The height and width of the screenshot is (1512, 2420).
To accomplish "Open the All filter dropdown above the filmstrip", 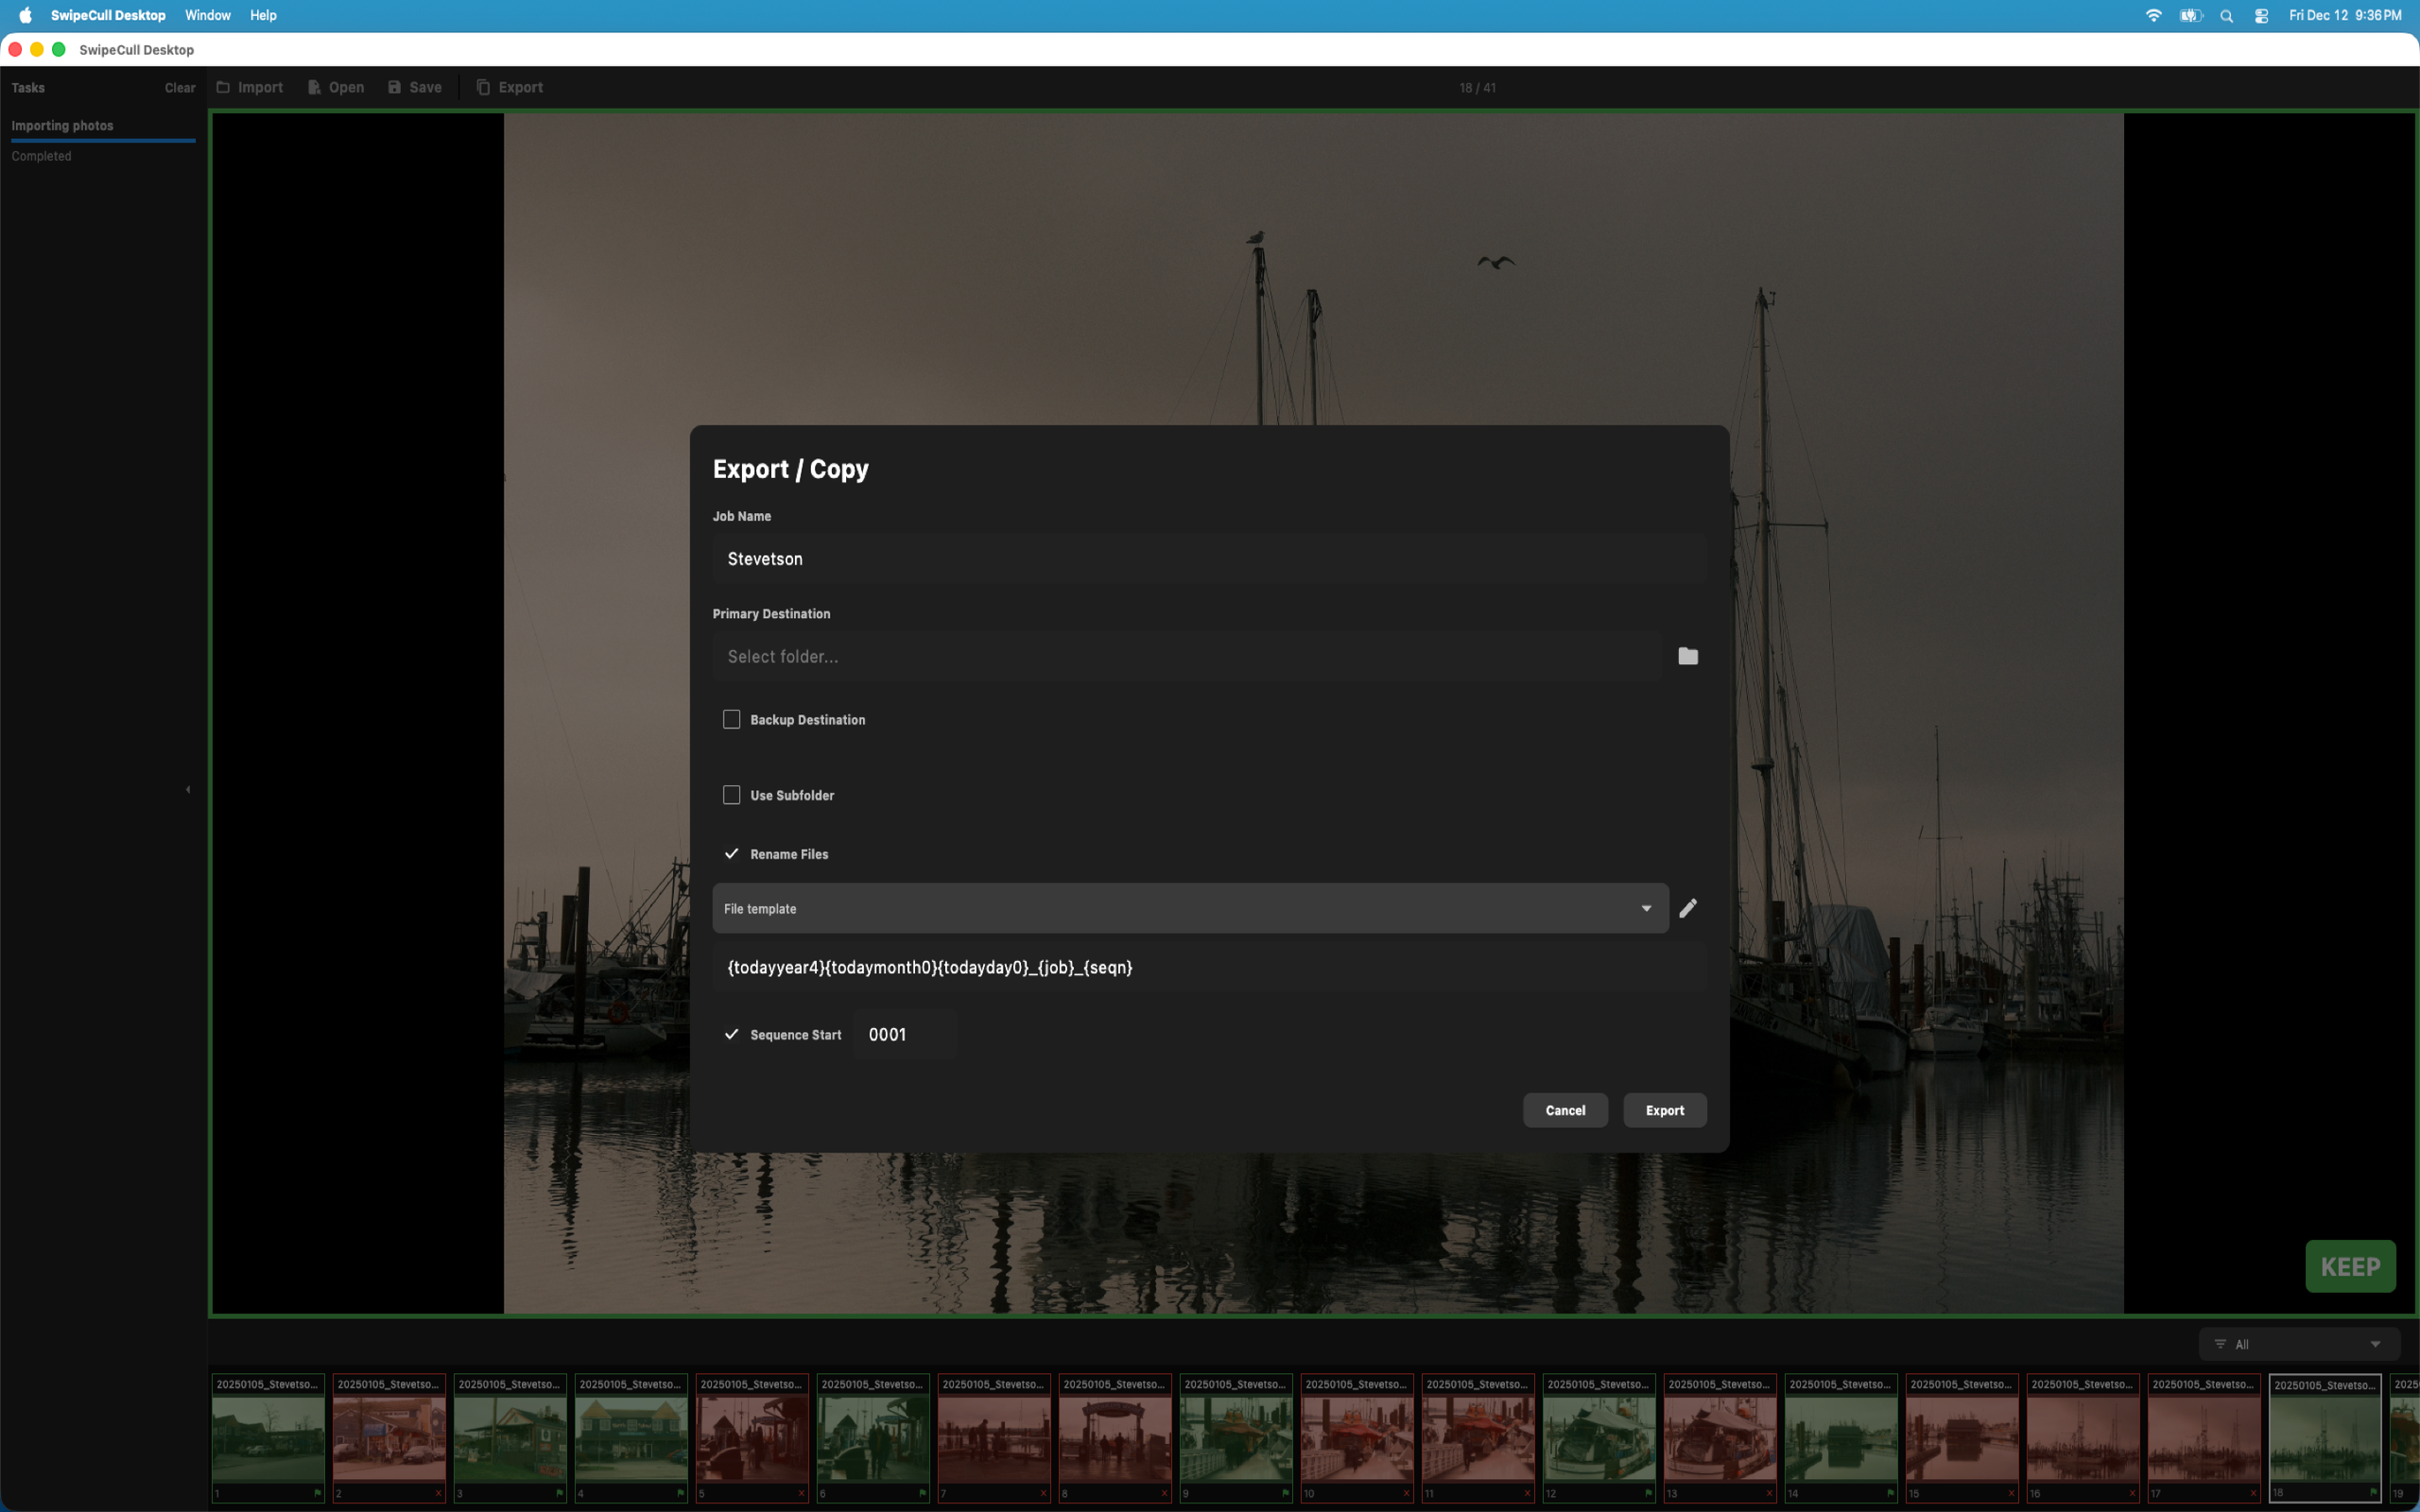I will (x=2297, y=1343).
